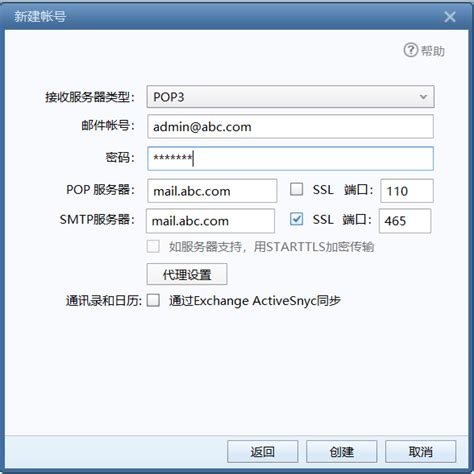Click the POP port field showing 110
The image size is (474, 474).
(407, 191)
